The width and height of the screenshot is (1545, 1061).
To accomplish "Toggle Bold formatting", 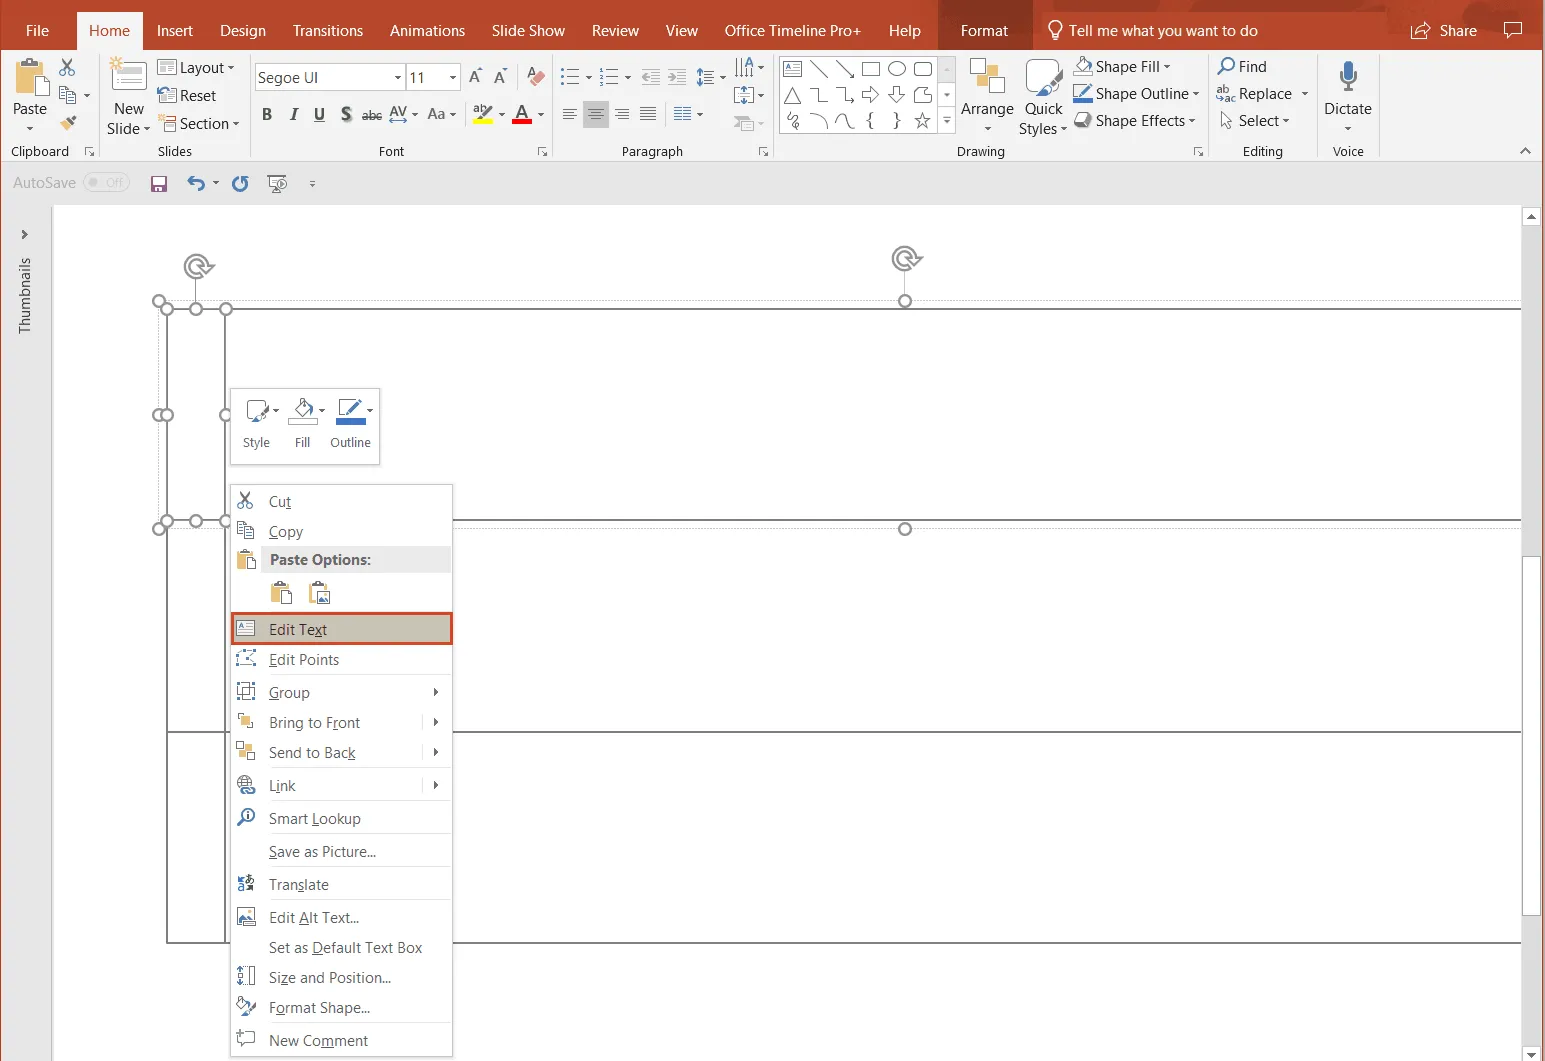I will pyautogui.click(x=267, y=115).
